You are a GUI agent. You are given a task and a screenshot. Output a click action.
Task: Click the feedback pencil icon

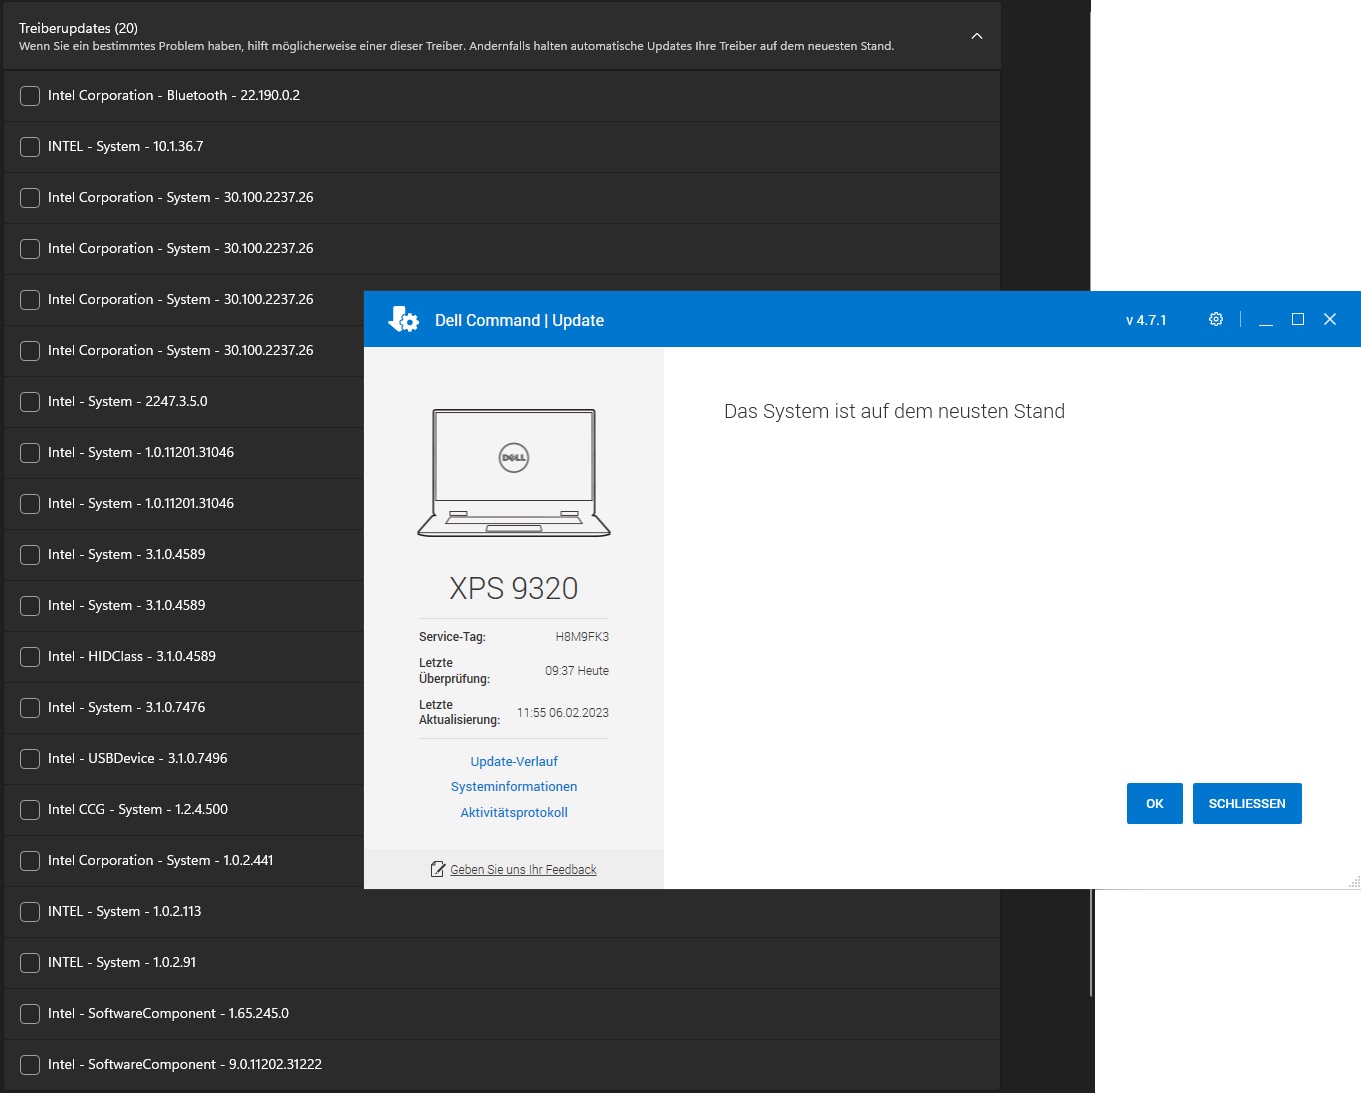438,869
